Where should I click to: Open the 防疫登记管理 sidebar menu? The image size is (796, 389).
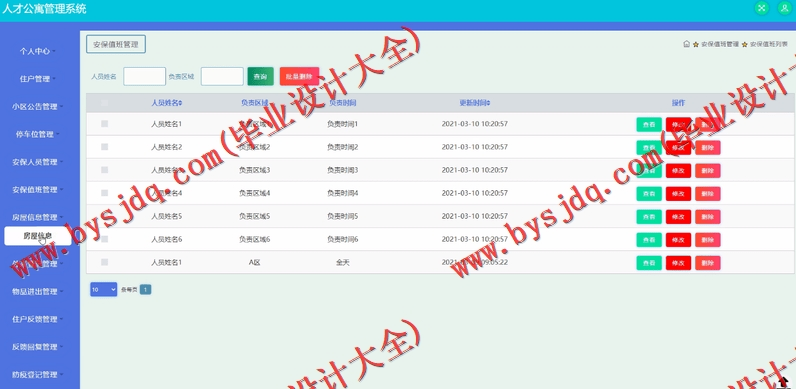pyautogui.click(x=38, y=375)
